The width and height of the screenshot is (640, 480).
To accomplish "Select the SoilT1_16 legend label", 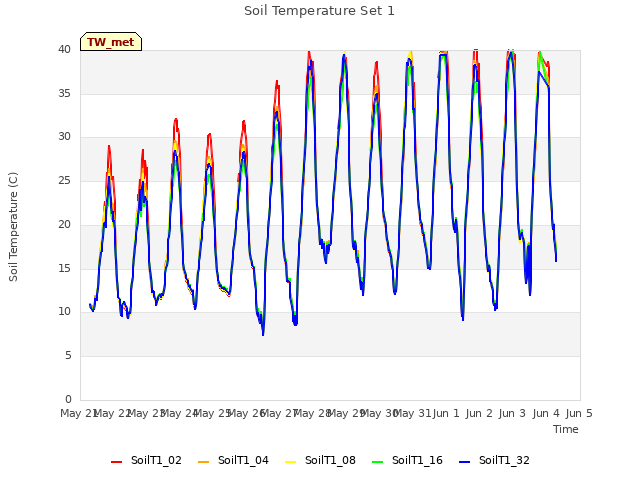I will (417, 460).
